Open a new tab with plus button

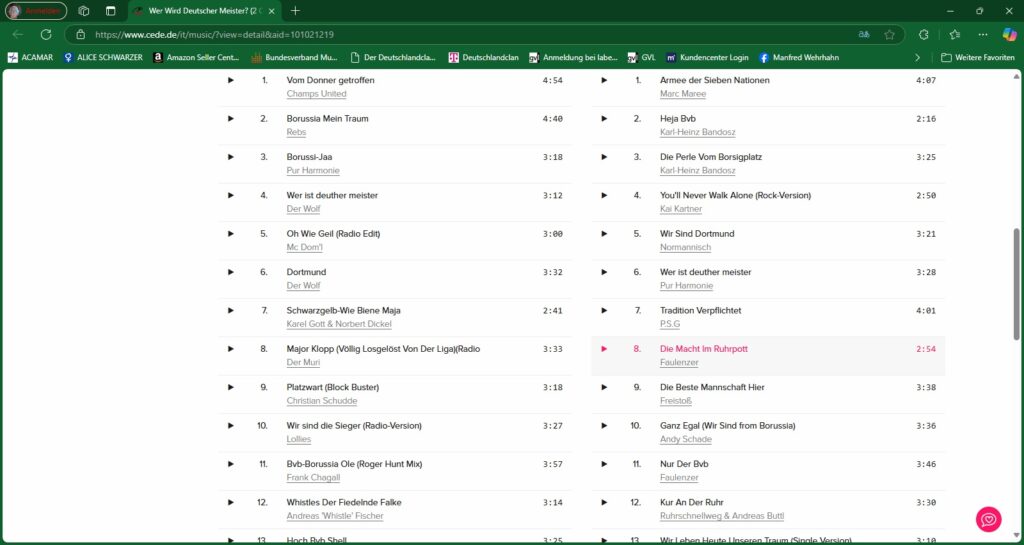click(x=295, y=11)
